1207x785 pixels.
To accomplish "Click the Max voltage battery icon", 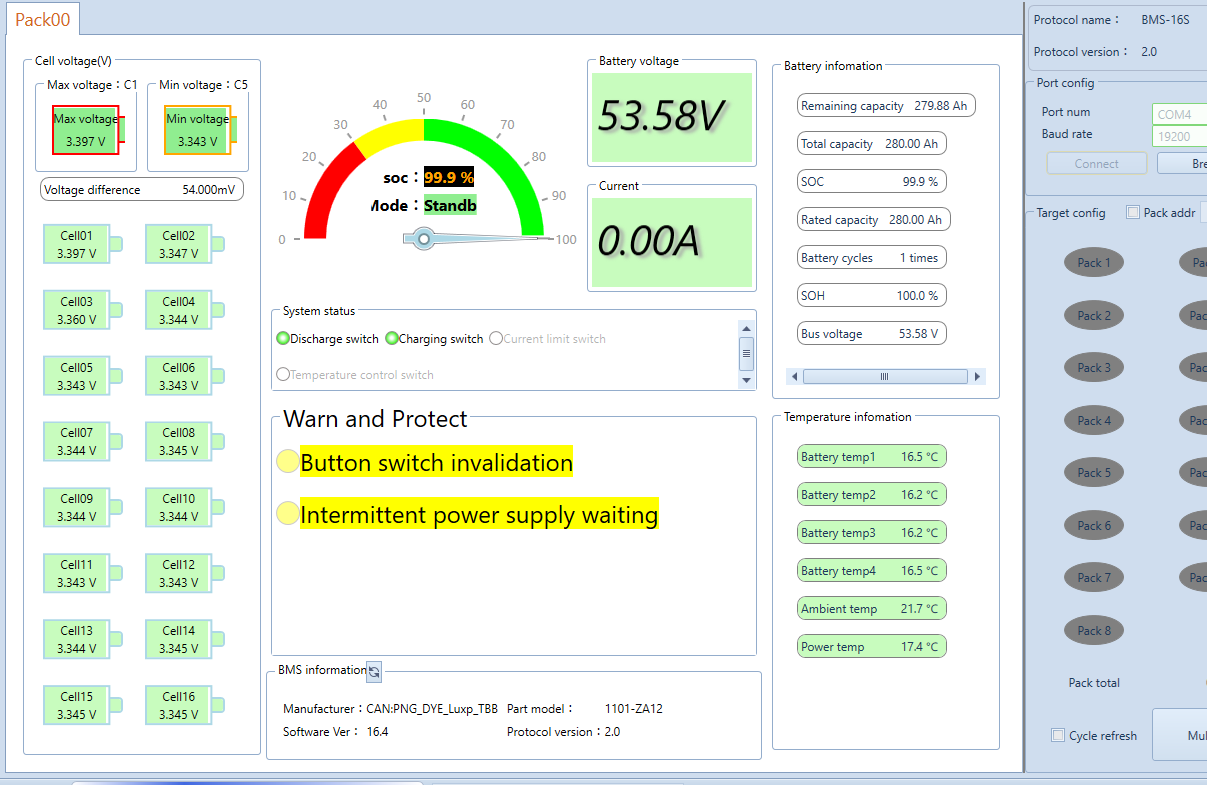I will [88, 129].
